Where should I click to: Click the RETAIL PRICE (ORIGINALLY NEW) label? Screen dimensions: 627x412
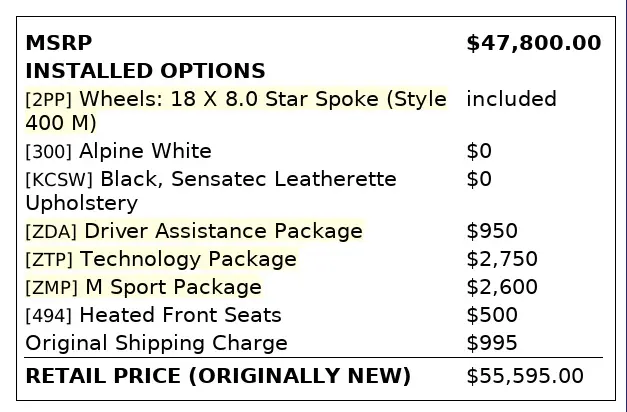coord(218,376)
